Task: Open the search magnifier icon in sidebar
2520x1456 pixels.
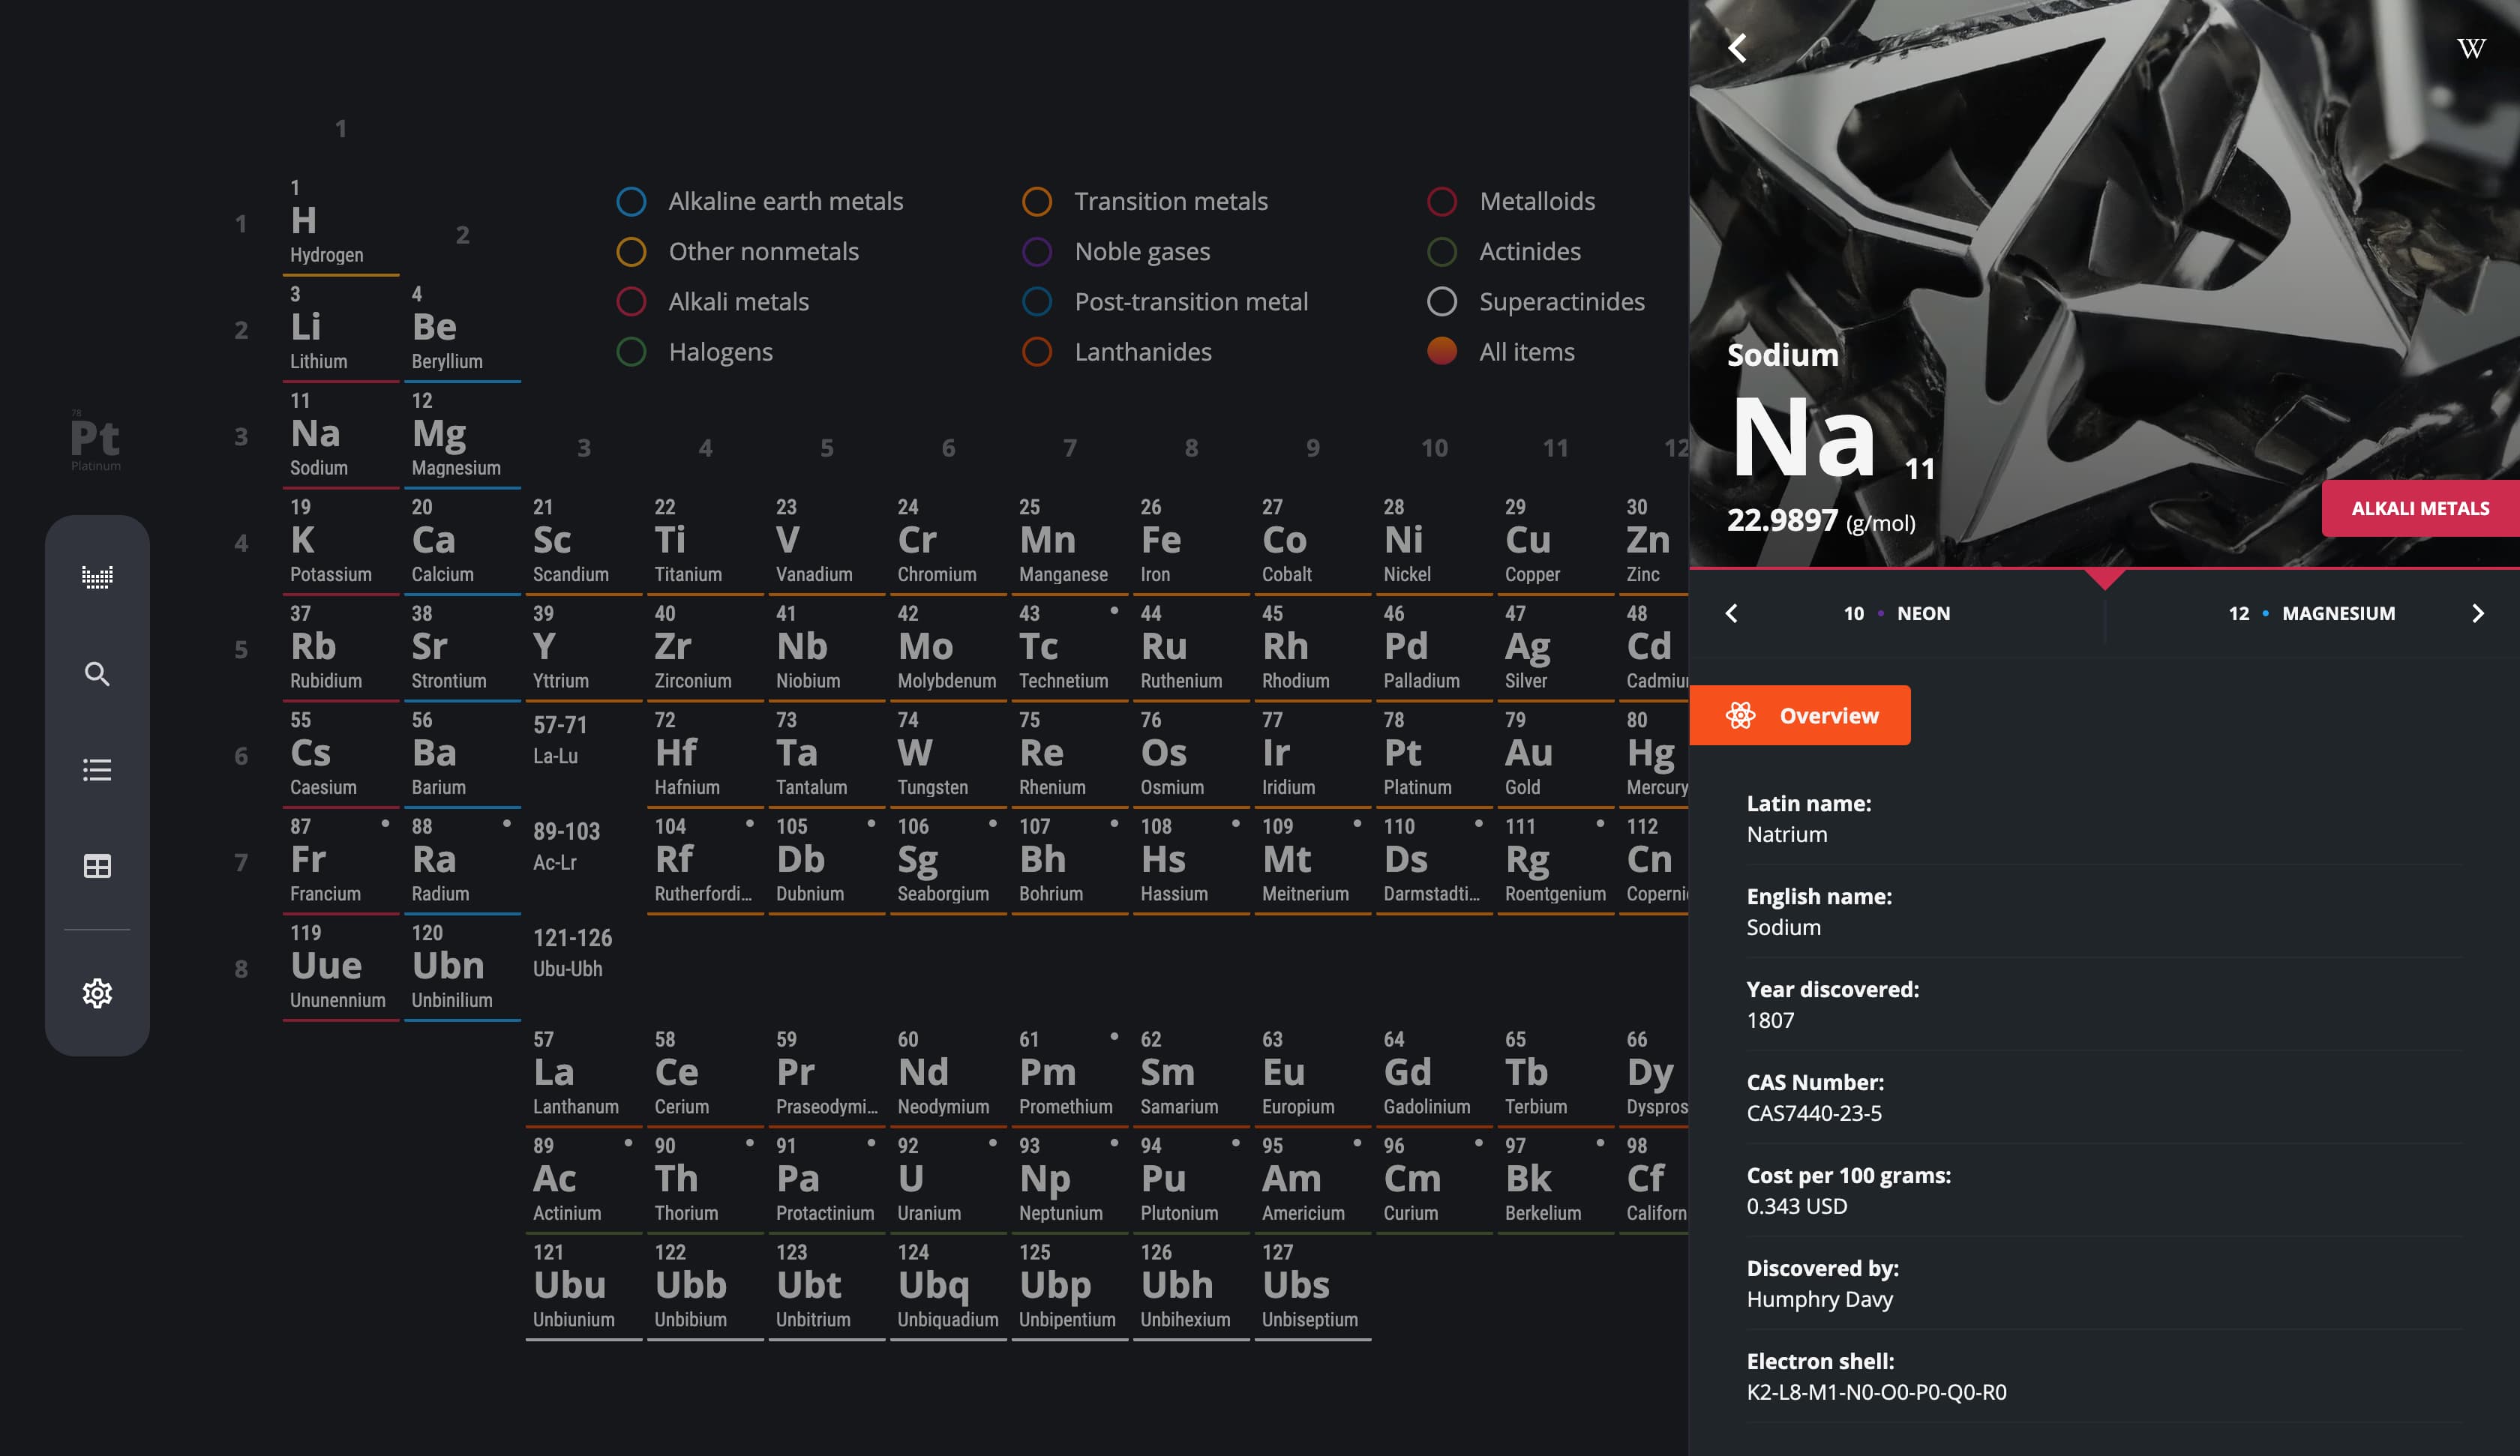Action: pyautogui.click(x=97, y=674)
